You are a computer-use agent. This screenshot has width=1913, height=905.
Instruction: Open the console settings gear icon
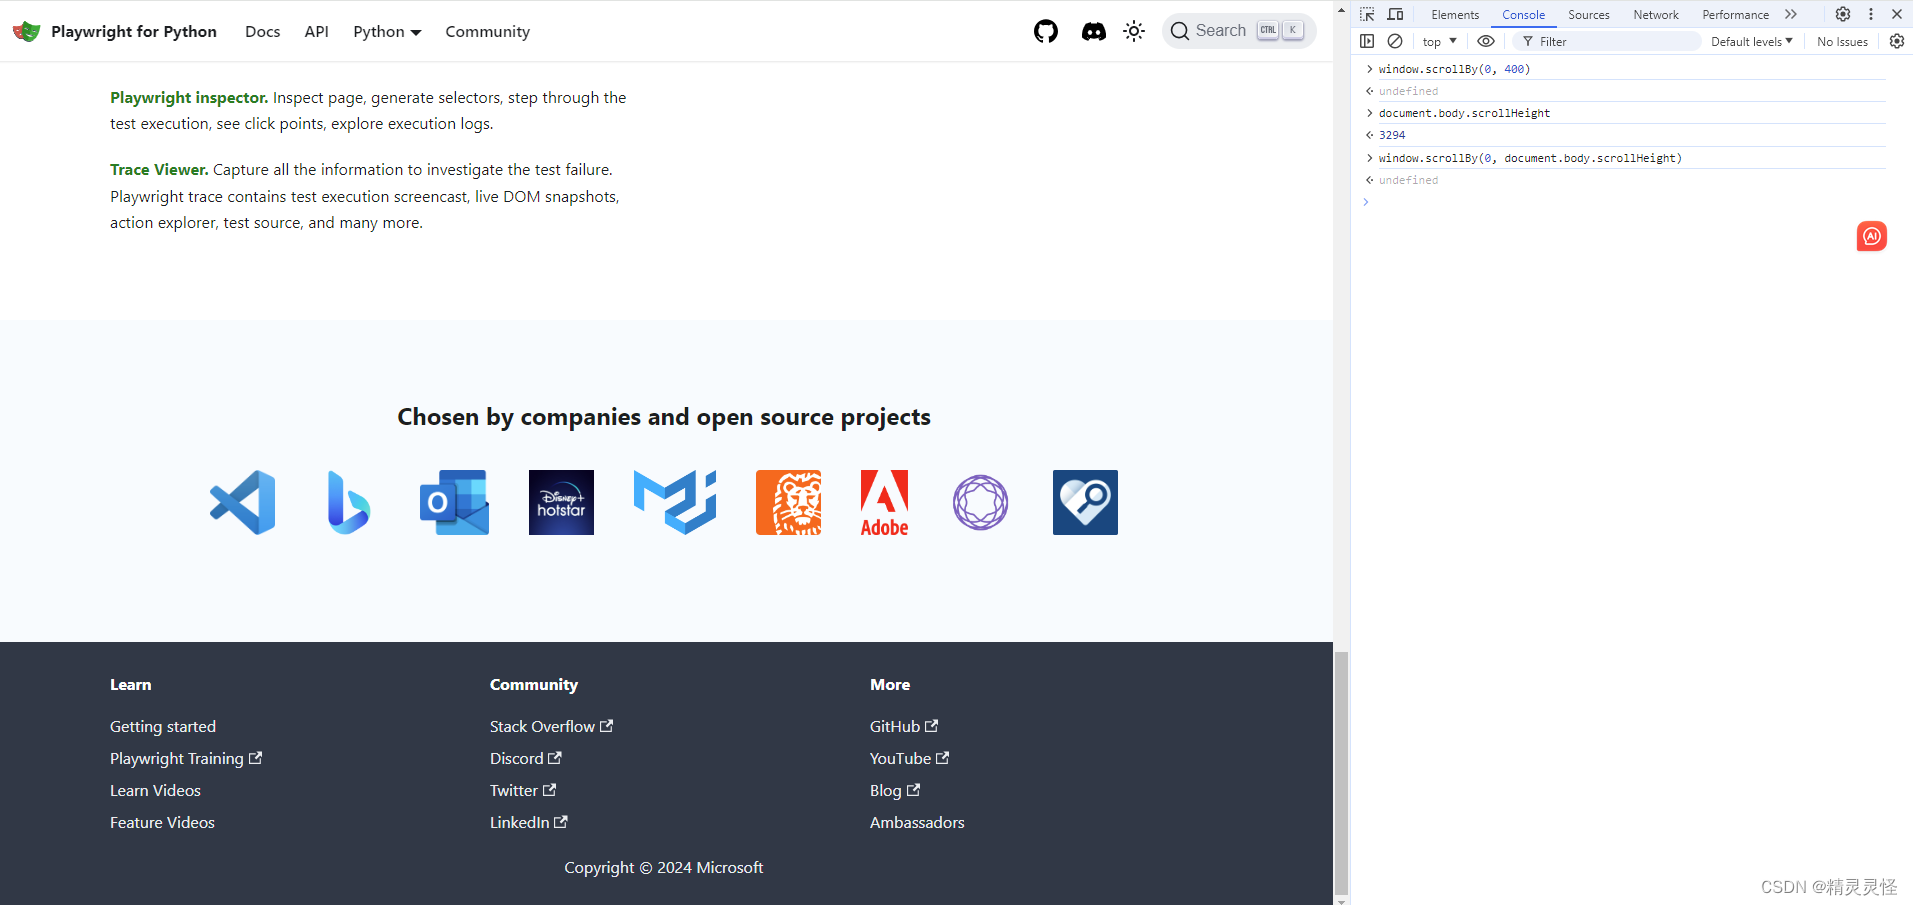click(x=1897, y=41)
